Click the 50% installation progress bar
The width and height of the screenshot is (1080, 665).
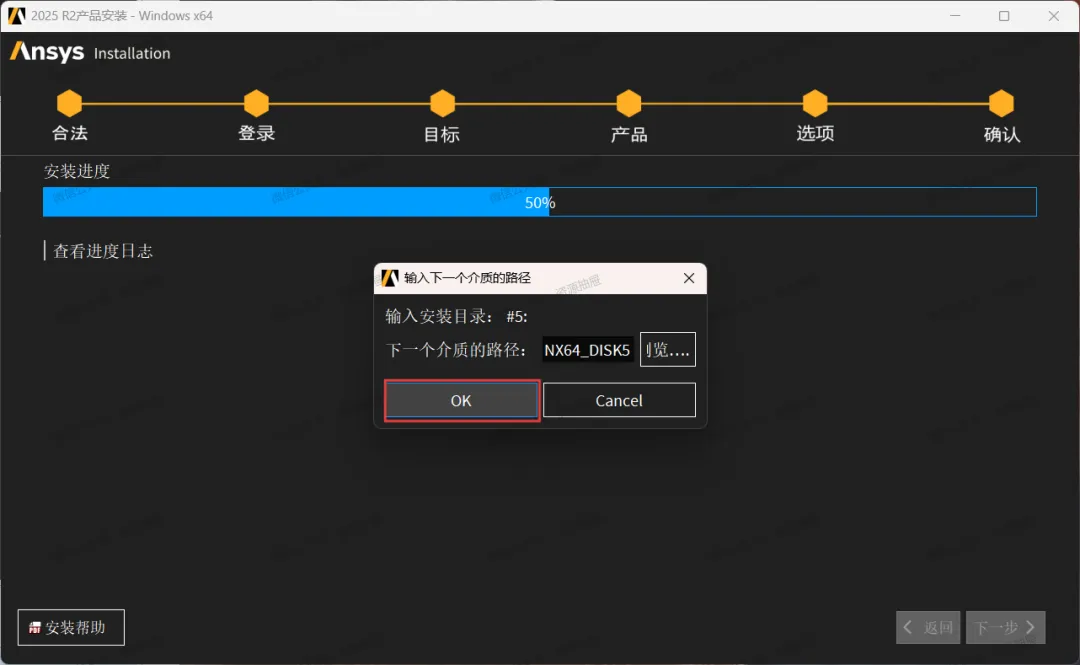539,202
